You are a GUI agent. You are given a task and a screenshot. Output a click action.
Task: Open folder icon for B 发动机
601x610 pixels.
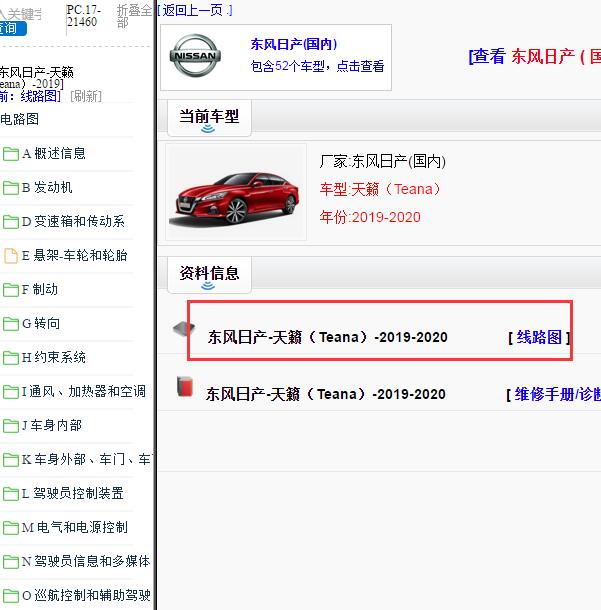coord(11,188)
